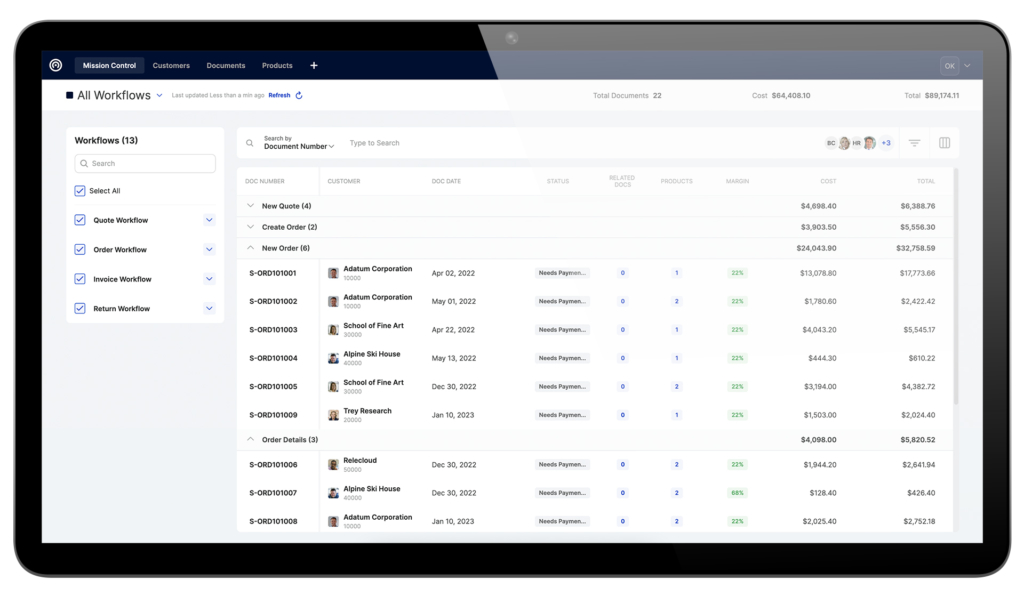Click Needs Payment status for S-ORD101007
This screenshot has height=596, width=1024.
[562, 493]
